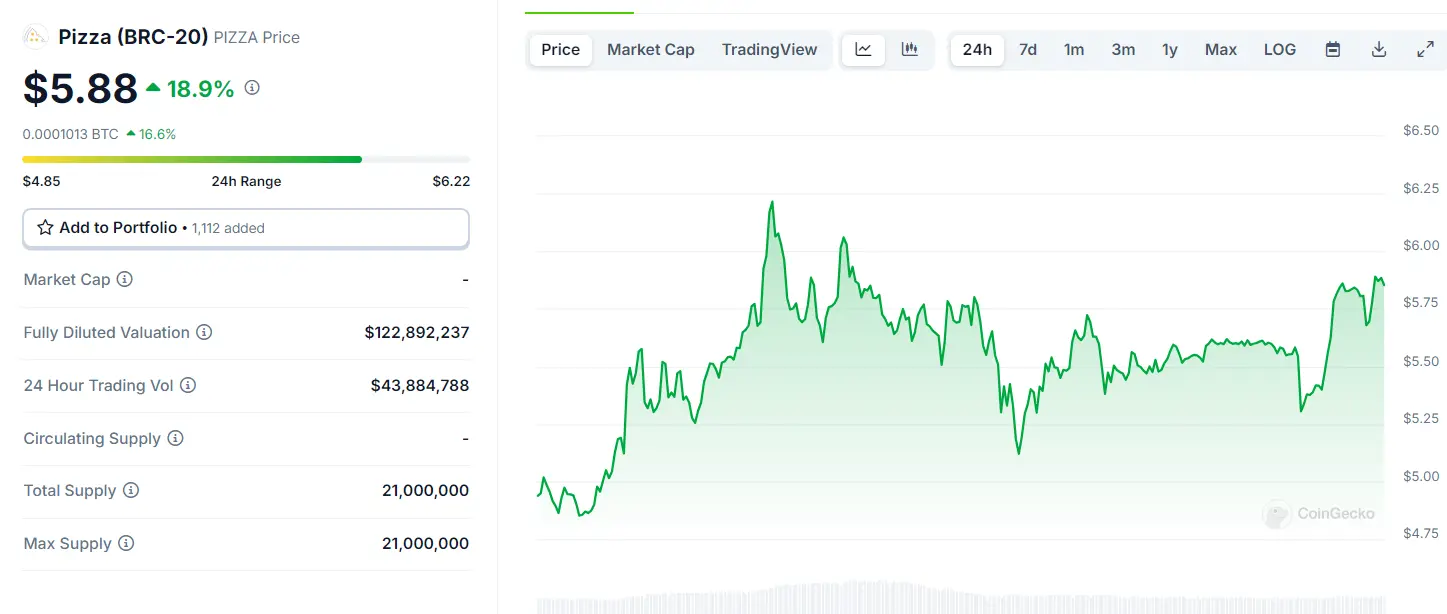This screenshot has width=1447, height=614.
Task: Click Add to Portfolio button
Action: point(246,228)
